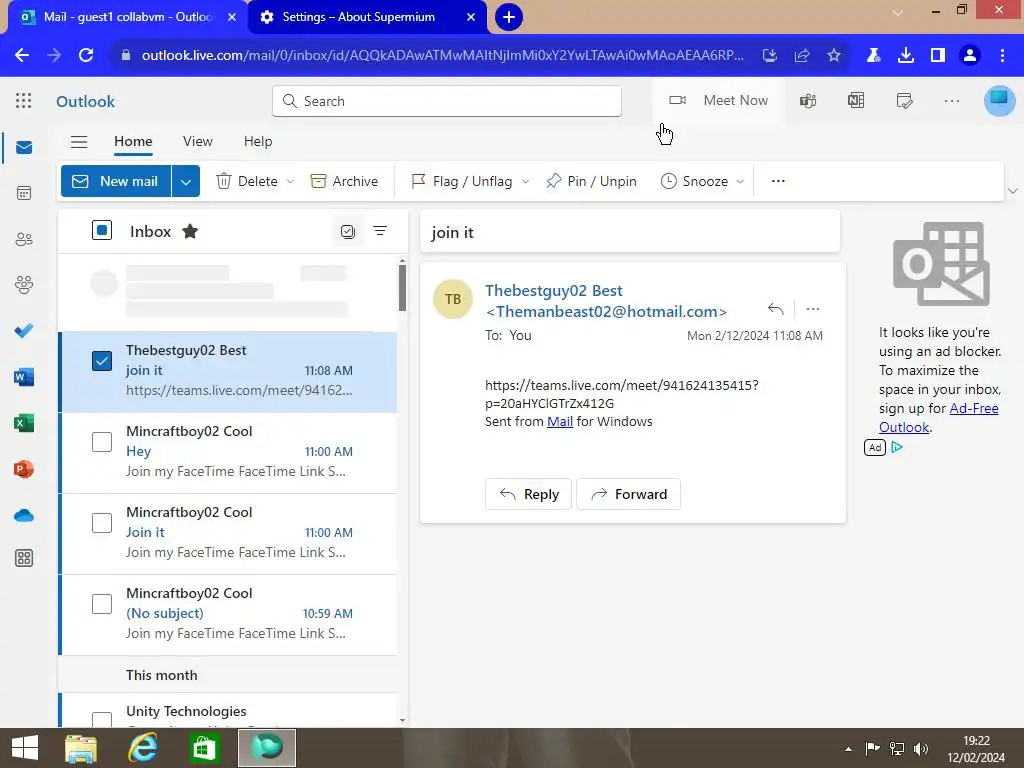Switch to Mail - guest1 collabvm tab
The width and height of the screenshot is (1024, 768).
(128, 17)
